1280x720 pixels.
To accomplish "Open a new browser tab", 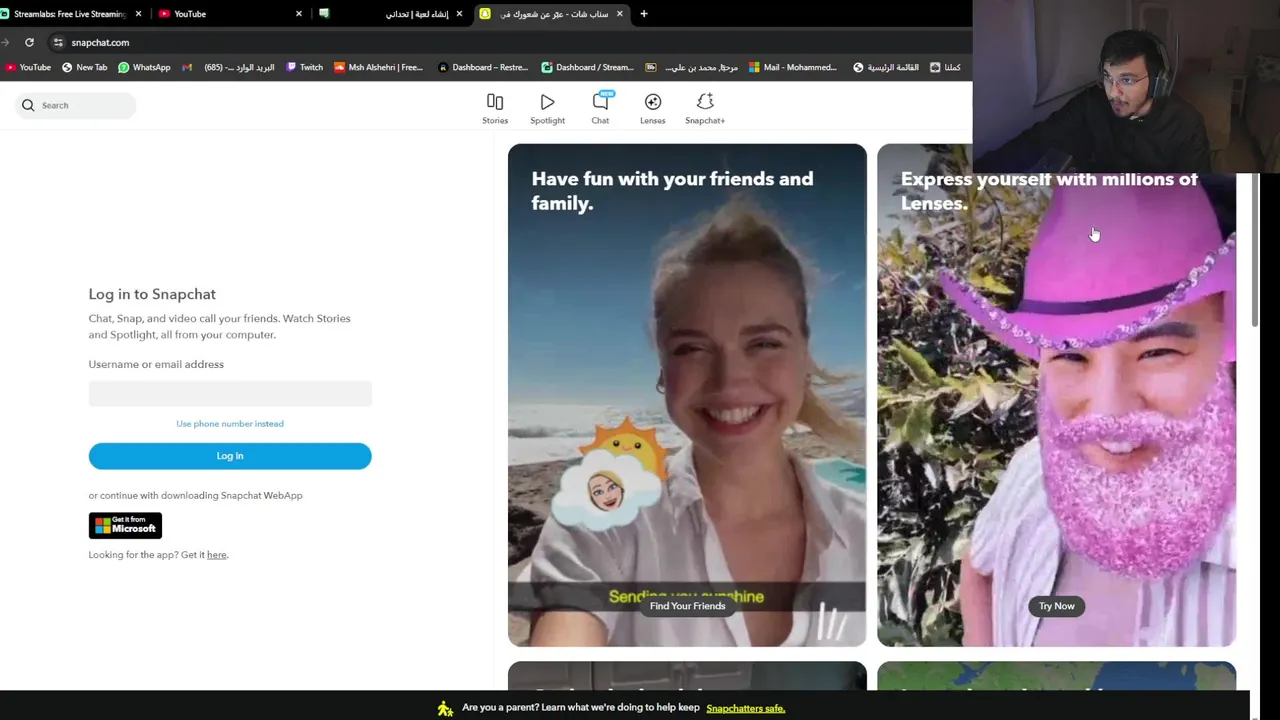I will (644, 14).
